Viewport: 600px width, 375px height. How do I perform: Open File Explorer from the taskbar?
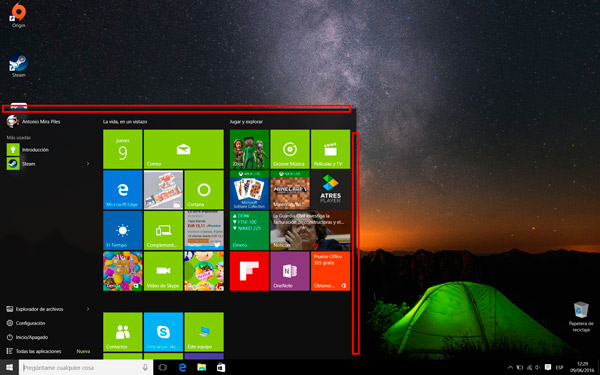tap(202, 367)
